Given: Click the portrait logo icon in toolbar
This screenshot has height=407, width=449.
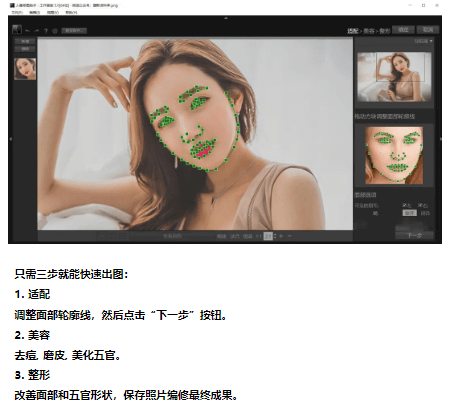Looking at the screenshot, I should coord(17,29).
